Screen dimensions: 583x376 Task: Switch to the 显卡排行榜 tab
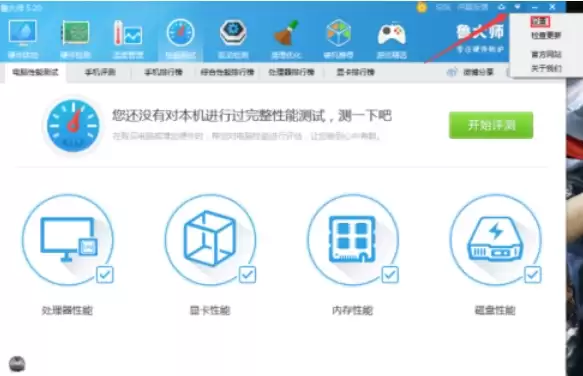tap(355, 72)
